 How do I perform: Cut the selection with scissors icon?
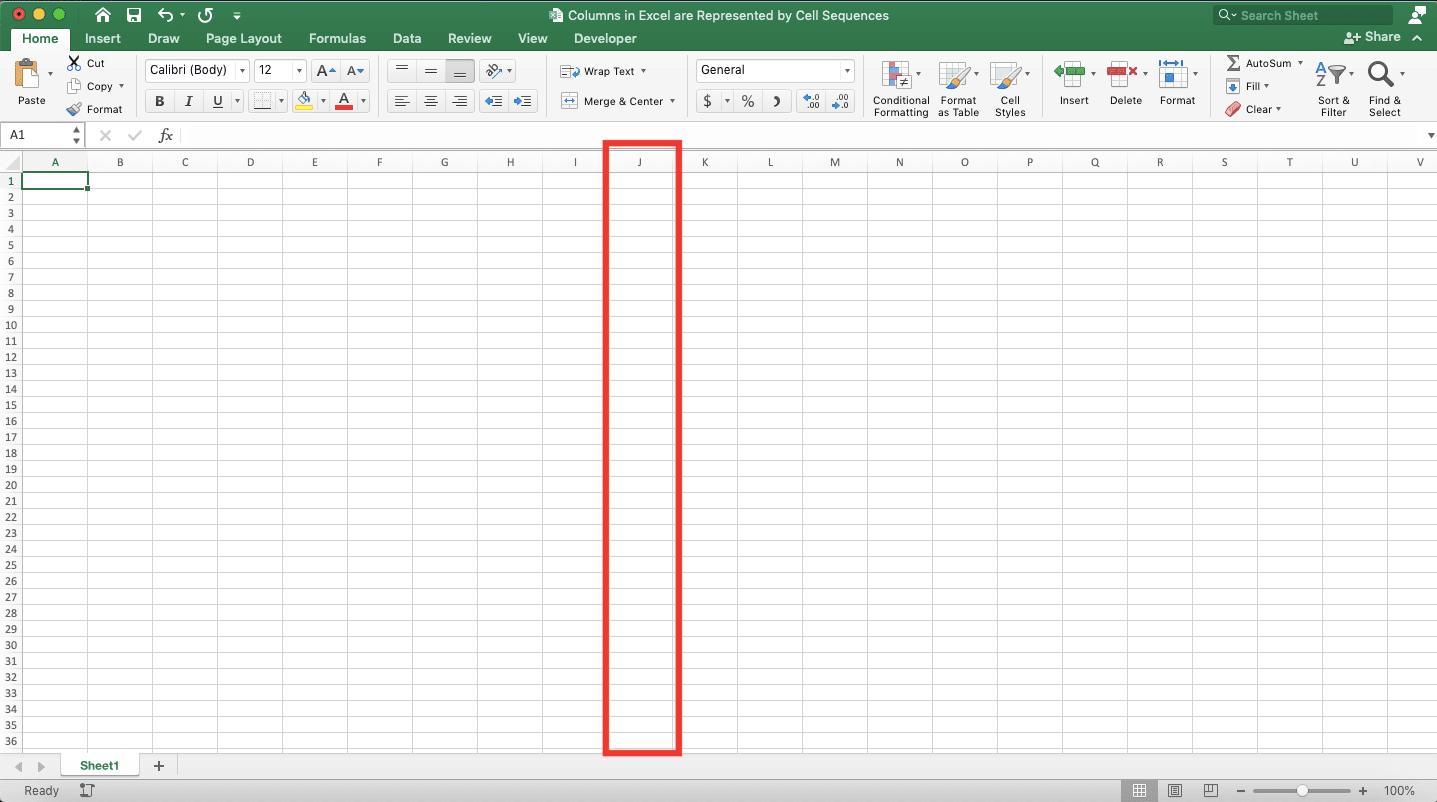click(x=74, y=63)
